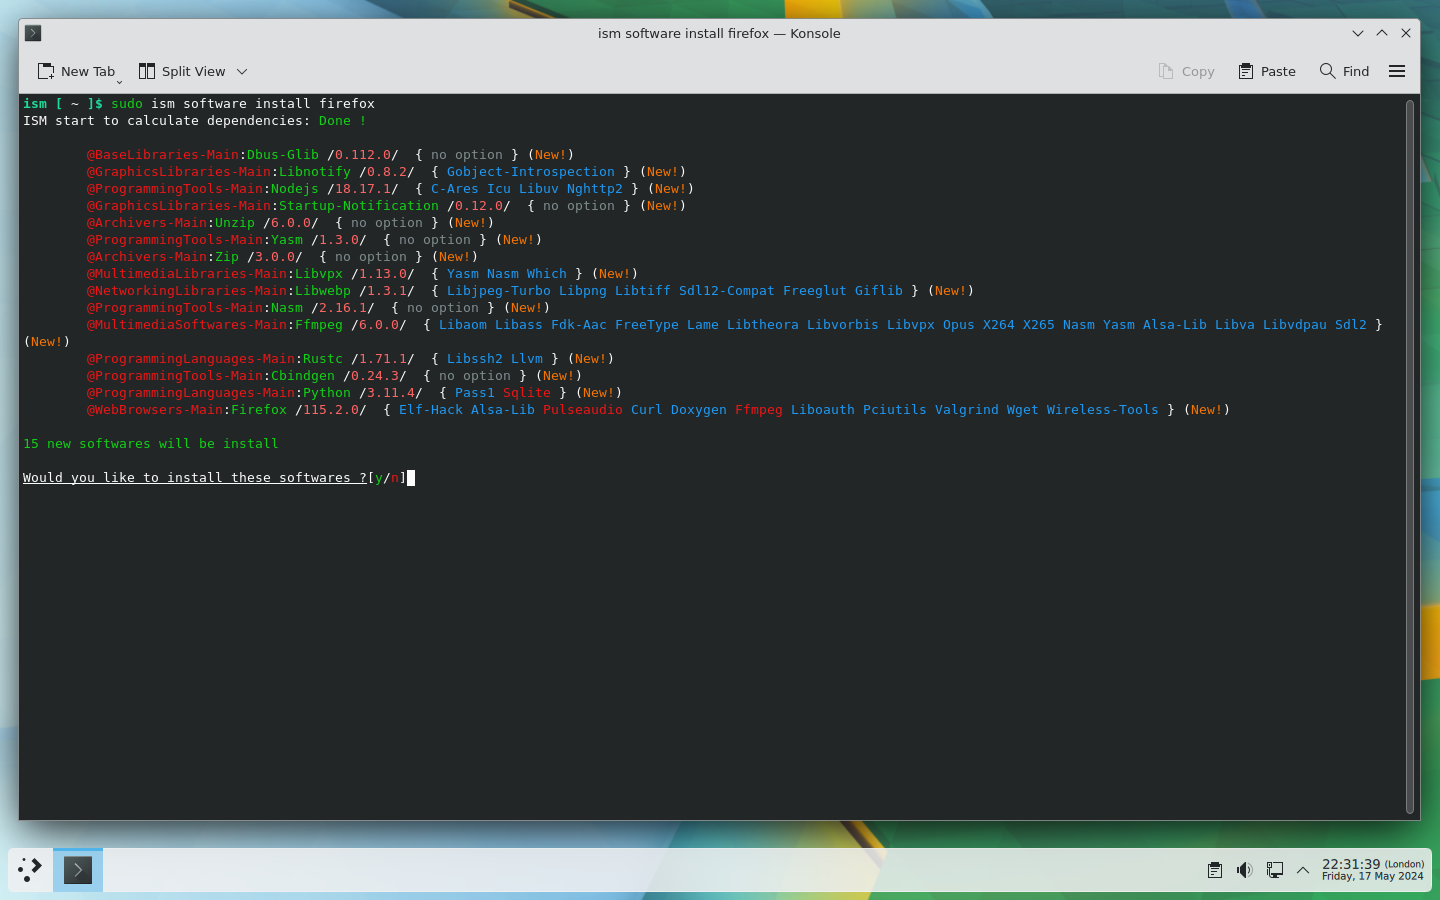Click the Split View button

[x=181, y=71]
